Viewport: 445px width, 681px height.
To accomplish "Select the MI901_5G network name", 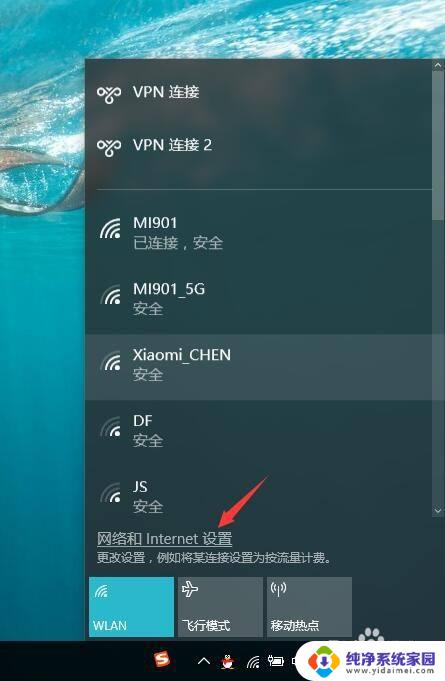I will (x=169, y=289).
